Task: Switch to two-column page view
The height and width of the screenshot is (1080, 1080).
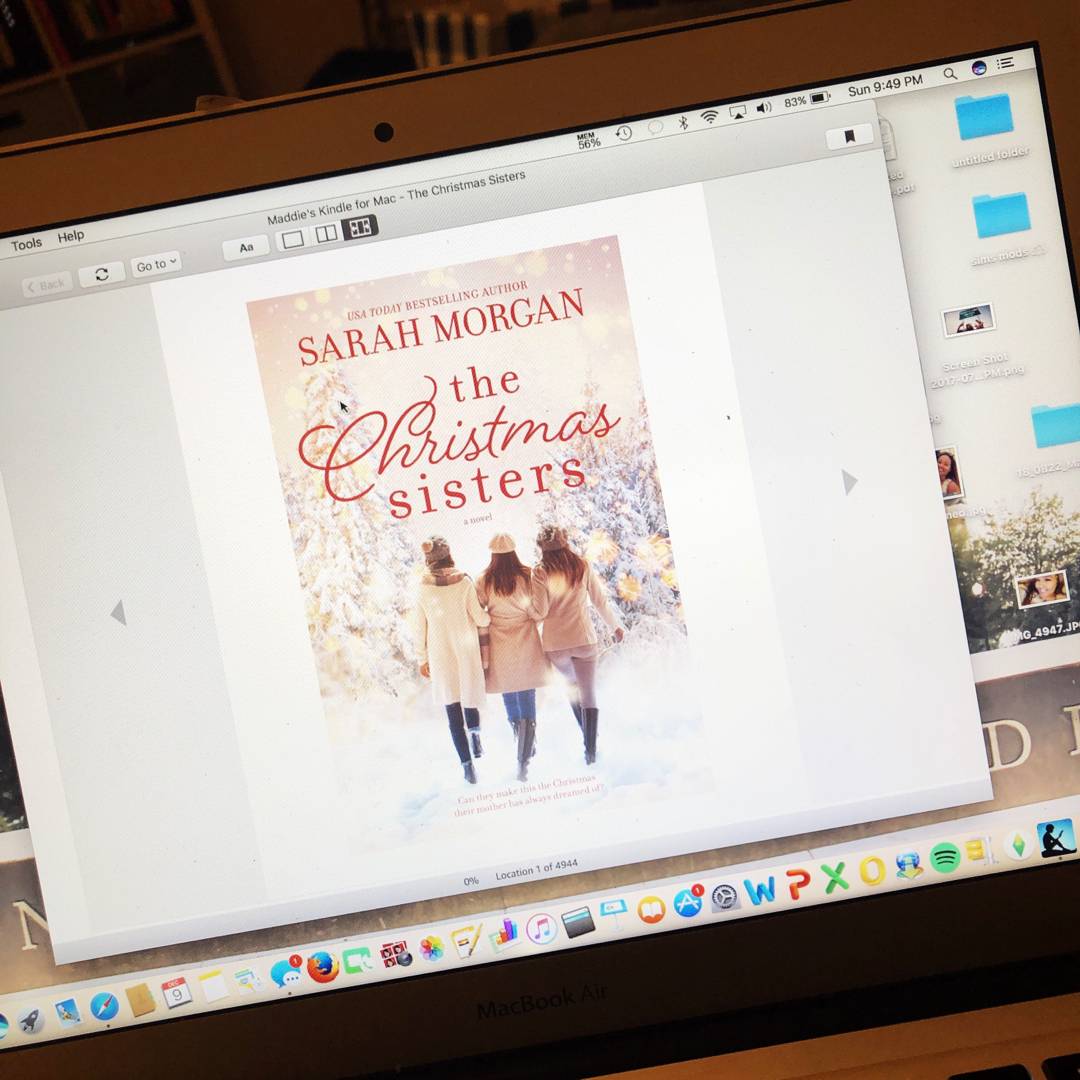Action: pos(326,233)
